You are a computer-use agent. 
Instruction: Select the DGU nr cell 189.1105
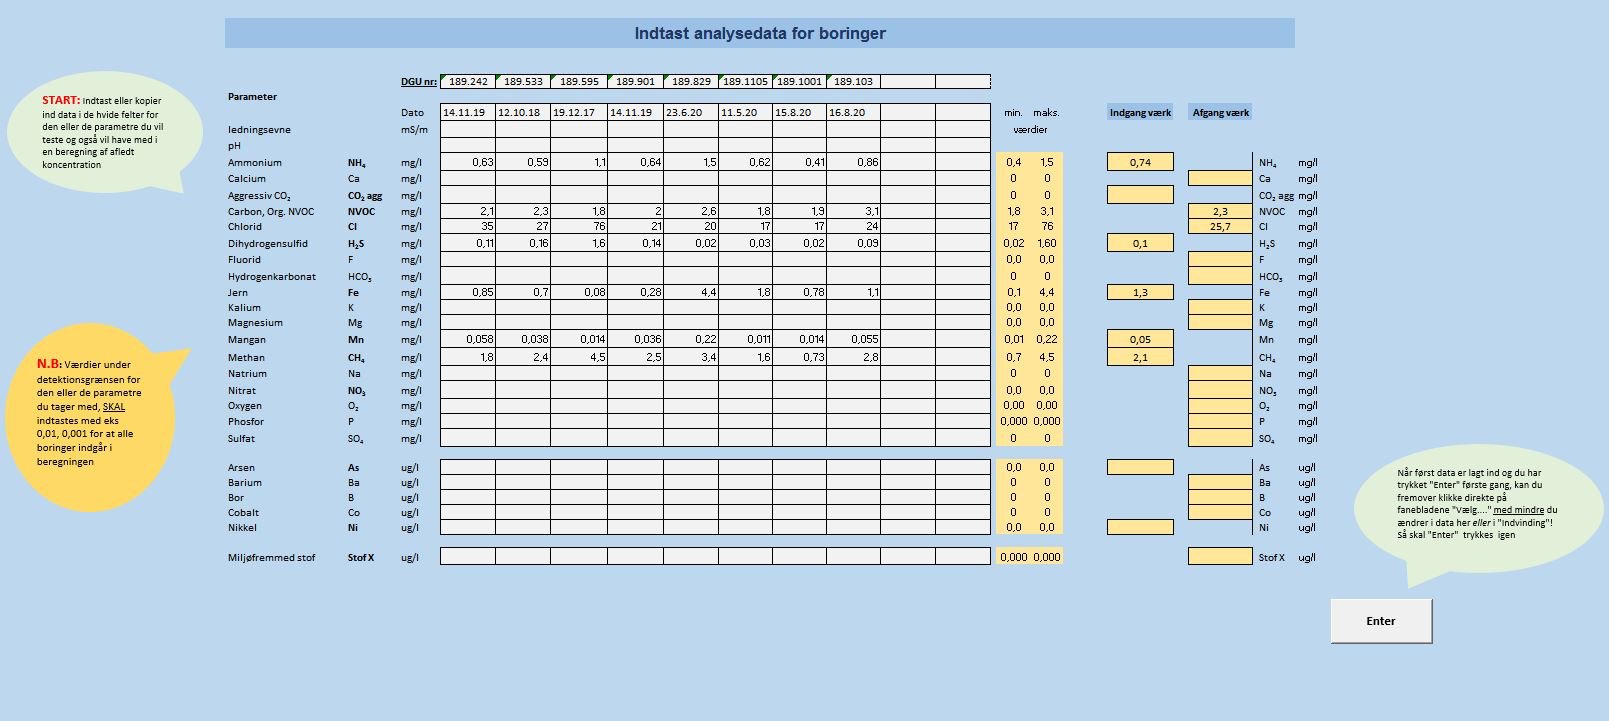(x=745, y=82)
